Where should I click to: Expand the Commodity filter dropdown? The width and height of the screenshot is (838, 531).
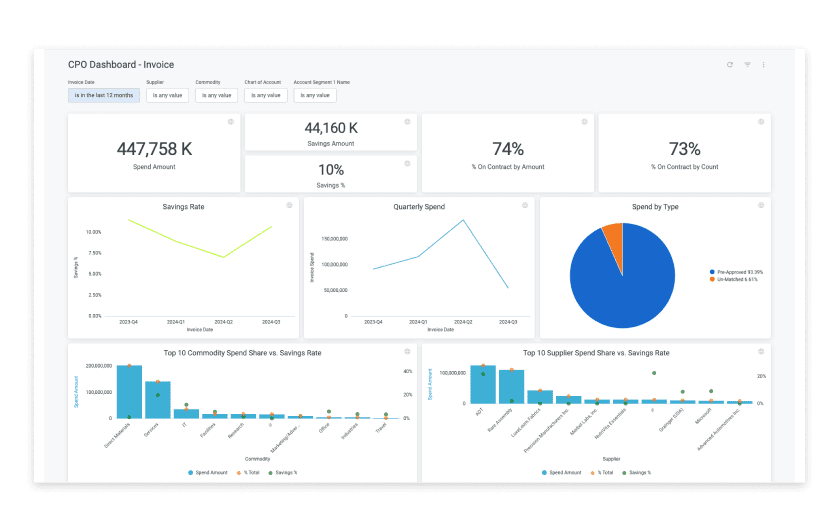pyautogui.click(x=216, y=96)
